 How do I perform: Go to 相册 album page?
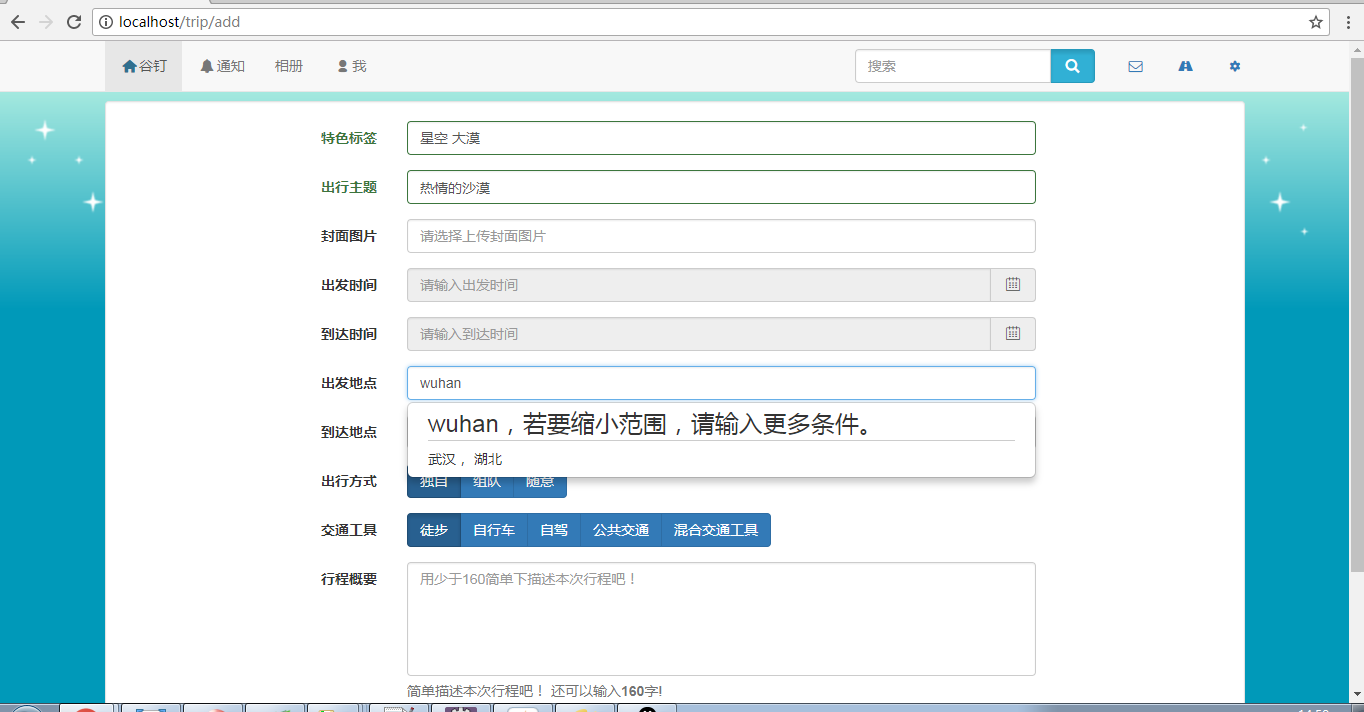(x=289, y=67)
